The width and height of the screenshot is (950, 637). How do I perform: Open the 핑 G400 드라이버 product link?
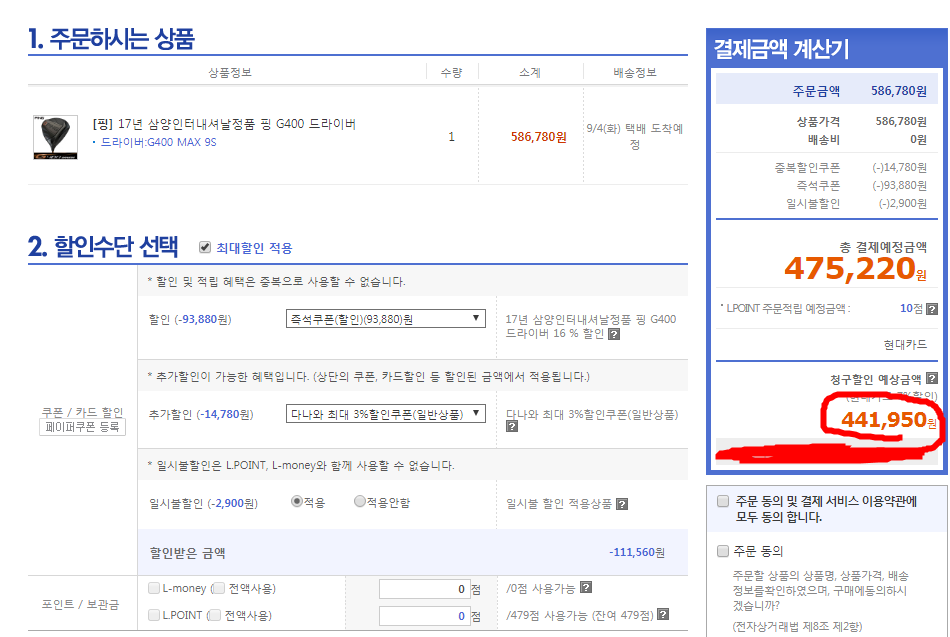224,124
